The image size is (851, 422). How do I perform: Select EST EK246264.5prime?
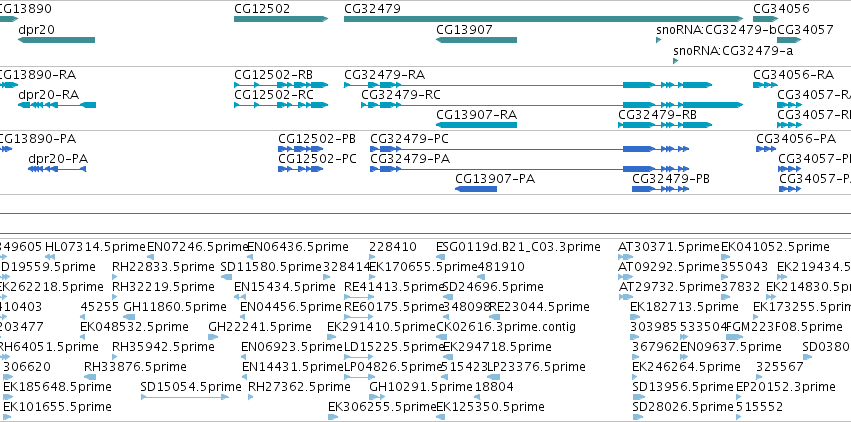pos(686,366)
